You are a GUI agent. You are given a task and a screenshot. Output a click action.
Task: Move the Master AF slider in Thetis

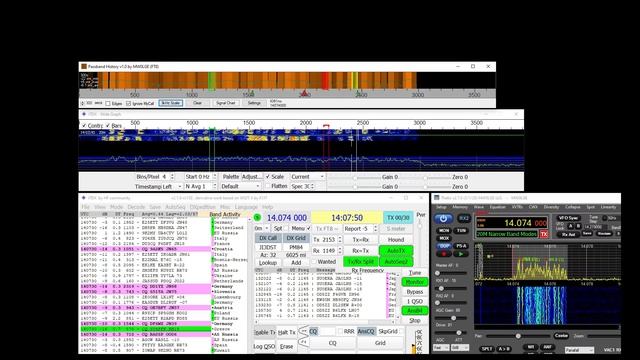[438, 273]
